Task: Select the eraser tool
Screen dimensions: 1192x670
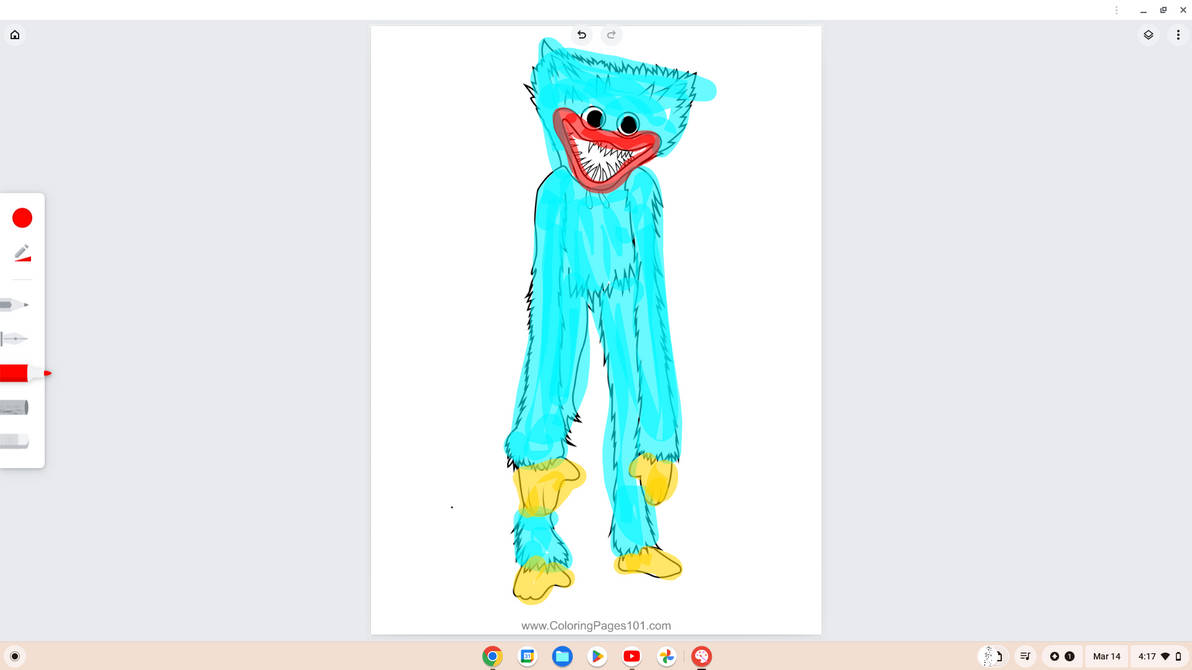Action: (x=14, y=441)
